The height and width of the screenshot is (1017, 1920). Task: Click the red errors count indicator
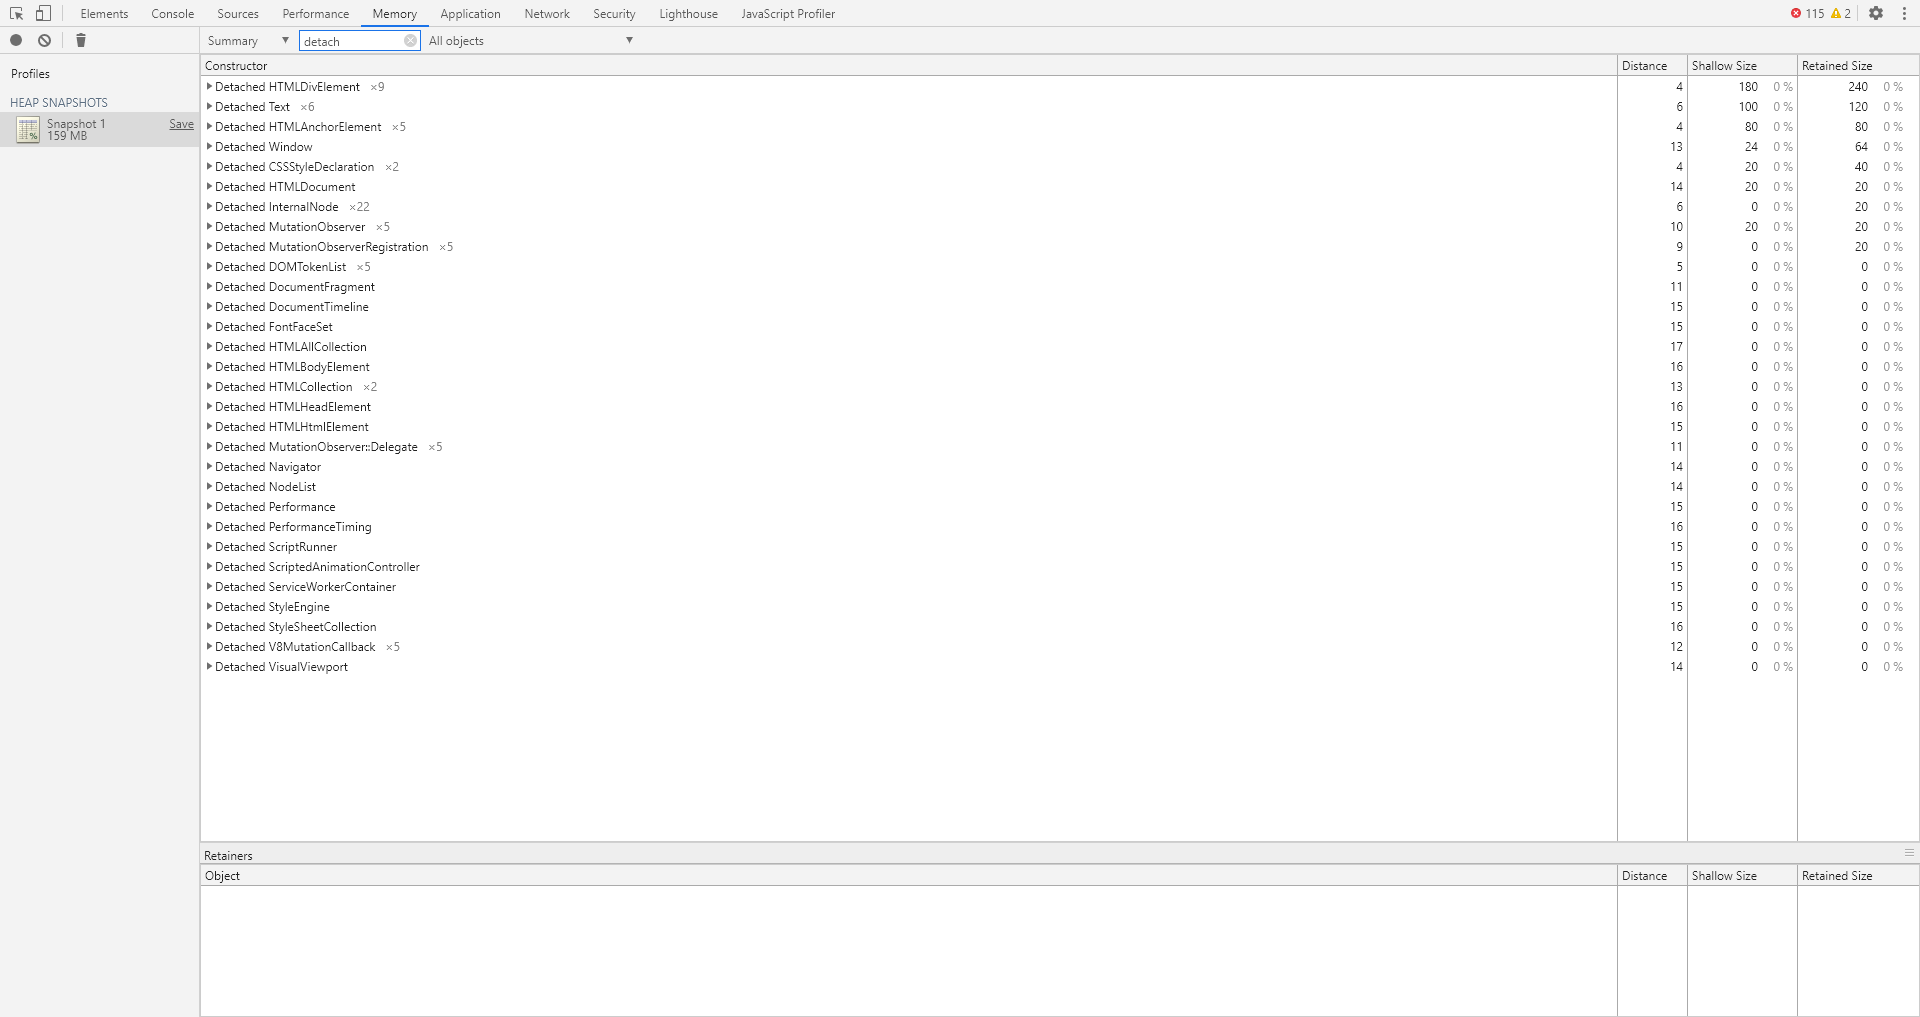point(1807,14)
